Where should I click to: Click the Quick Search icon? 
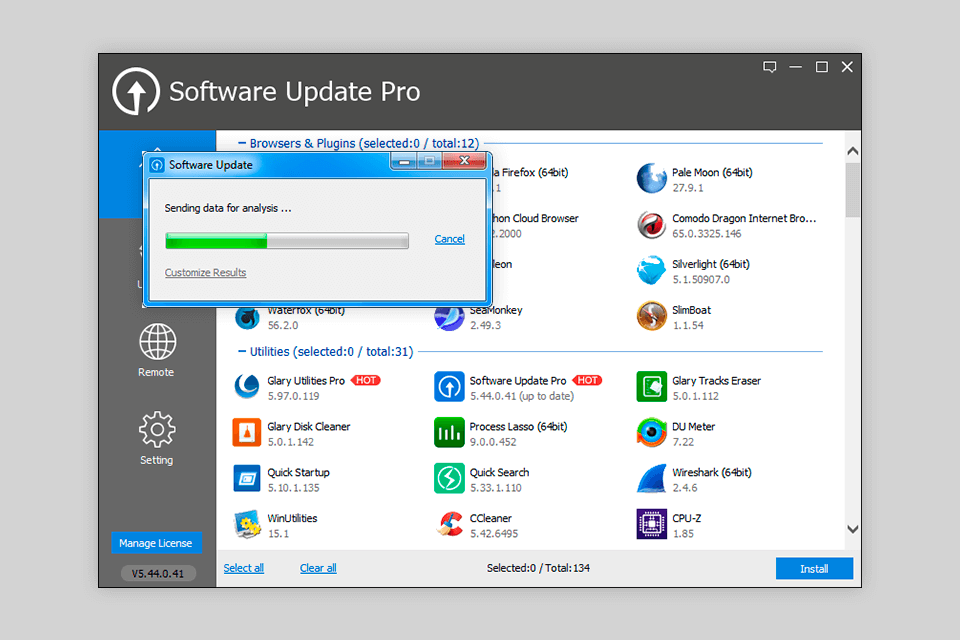[449, 479]
